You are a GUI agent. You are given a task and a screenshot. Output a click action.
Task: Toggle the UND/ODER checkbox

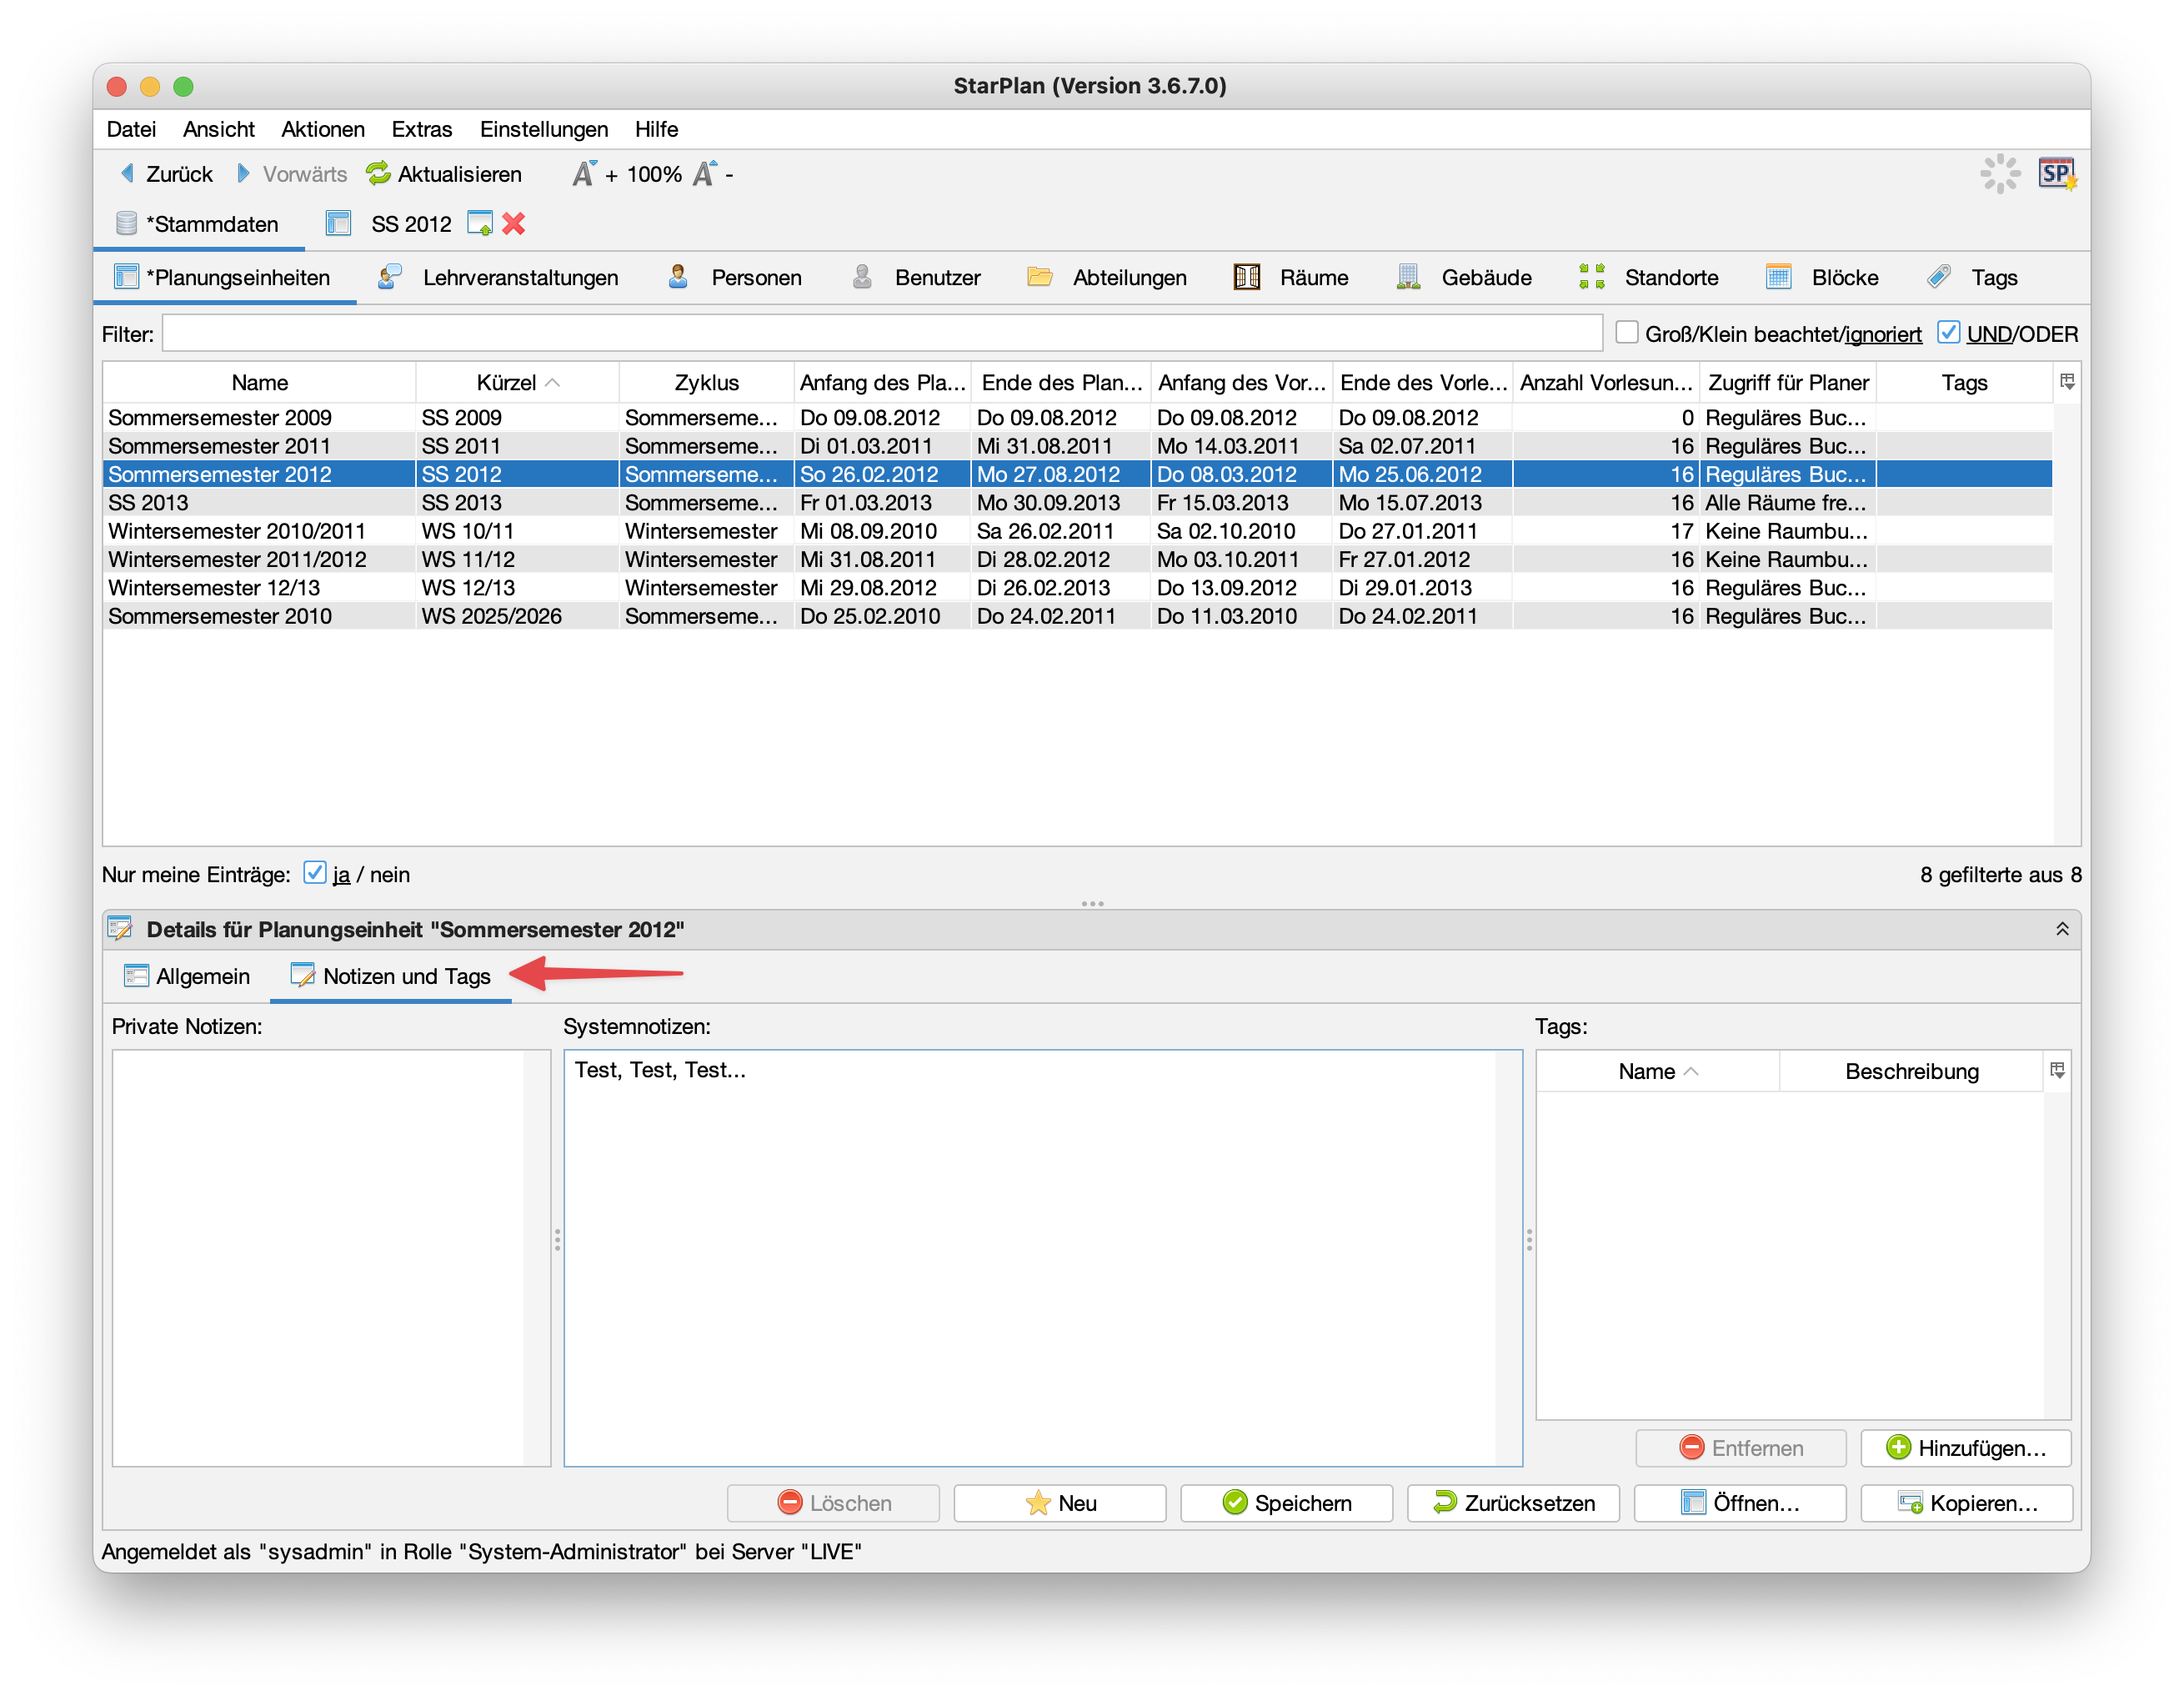pos(1948,333)
